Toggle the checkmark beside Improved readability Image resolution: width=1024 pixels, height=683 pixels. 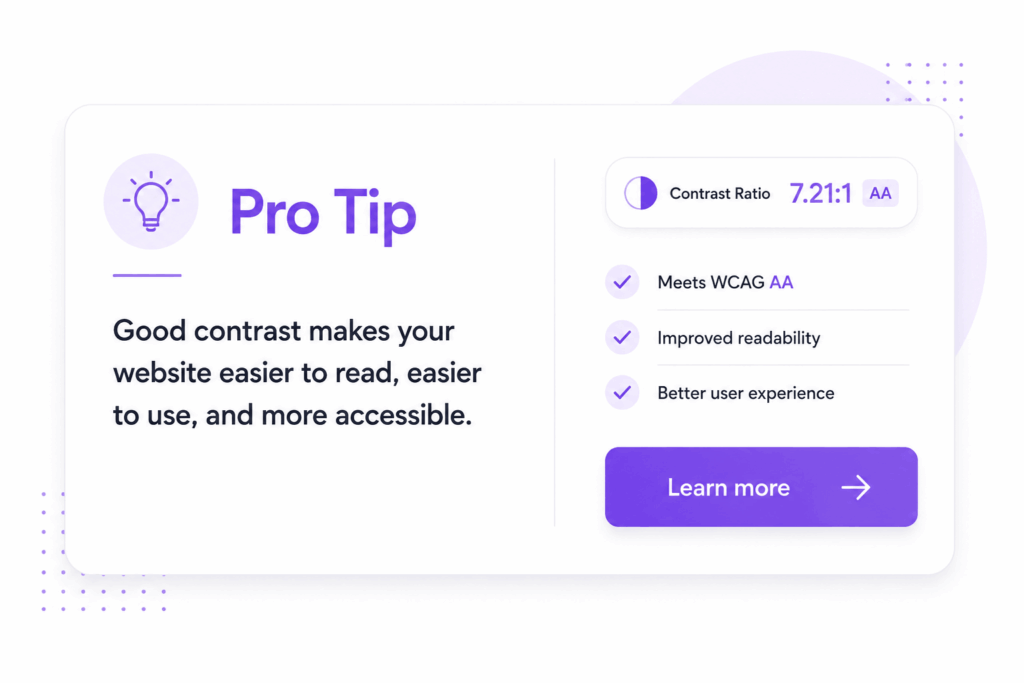(622, 338)
